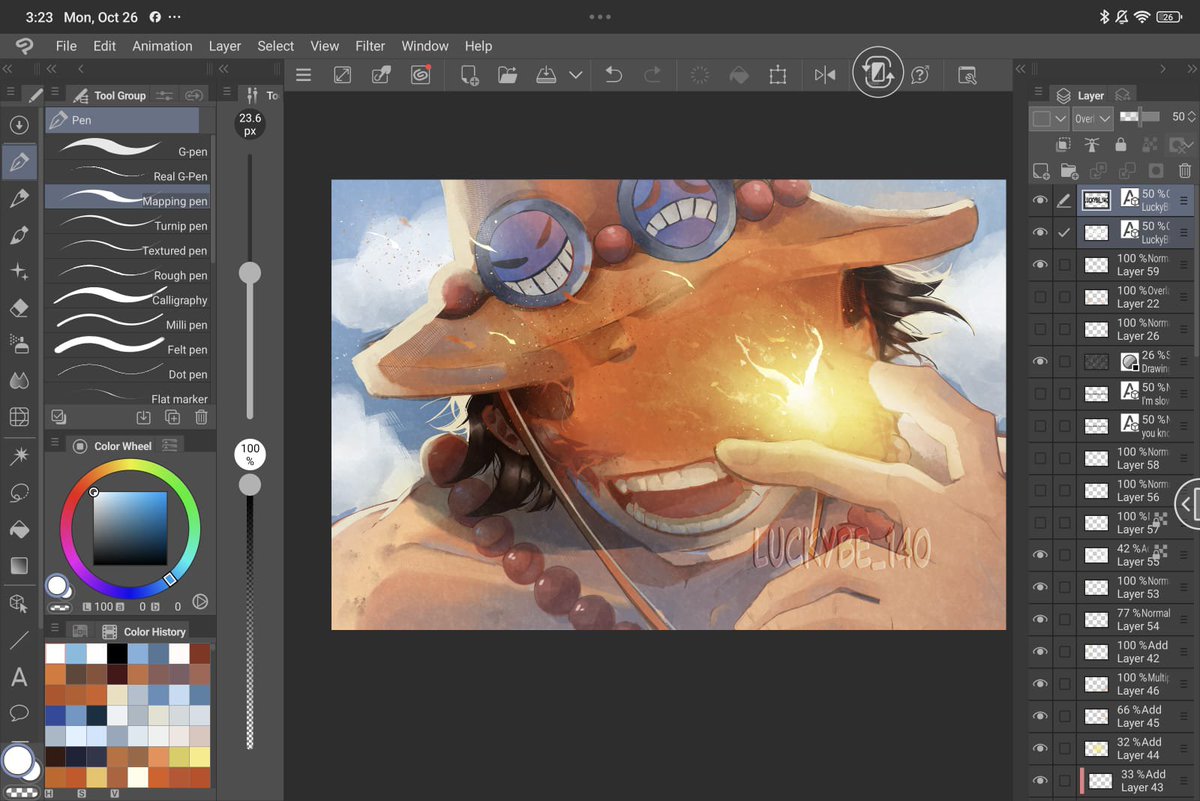
Task: Open the Window menu
Action: pyautogui.click(x=425, y=46)
